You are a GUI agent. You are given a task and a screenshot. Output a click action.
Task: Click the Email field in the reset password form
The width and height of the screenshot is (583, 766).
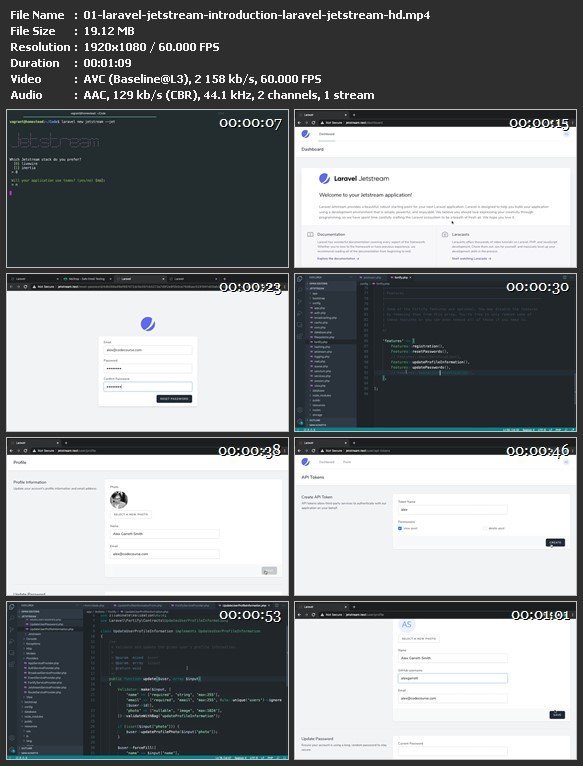pos(148,350)
